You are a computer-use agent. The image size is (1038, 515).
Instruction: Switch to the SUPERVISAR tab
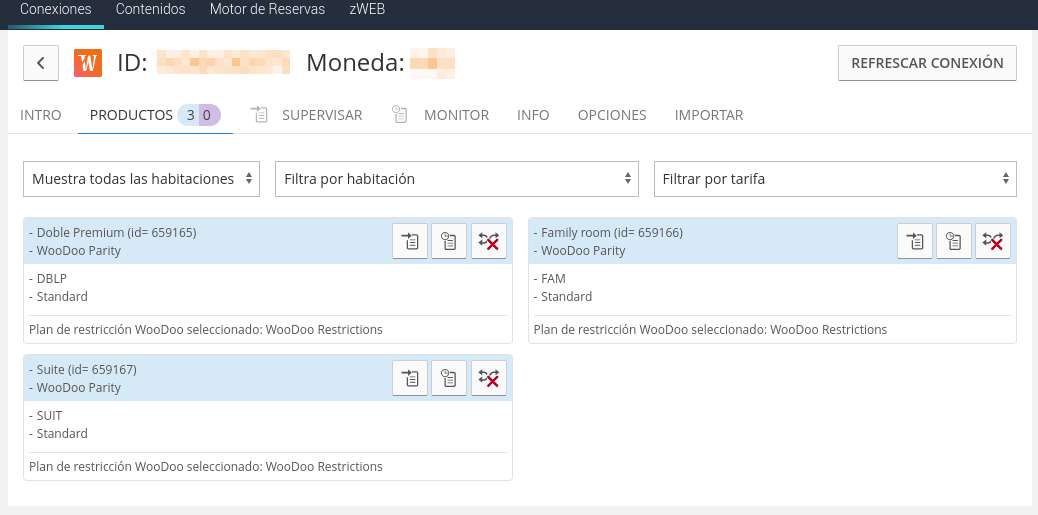(x=321, y=115)
